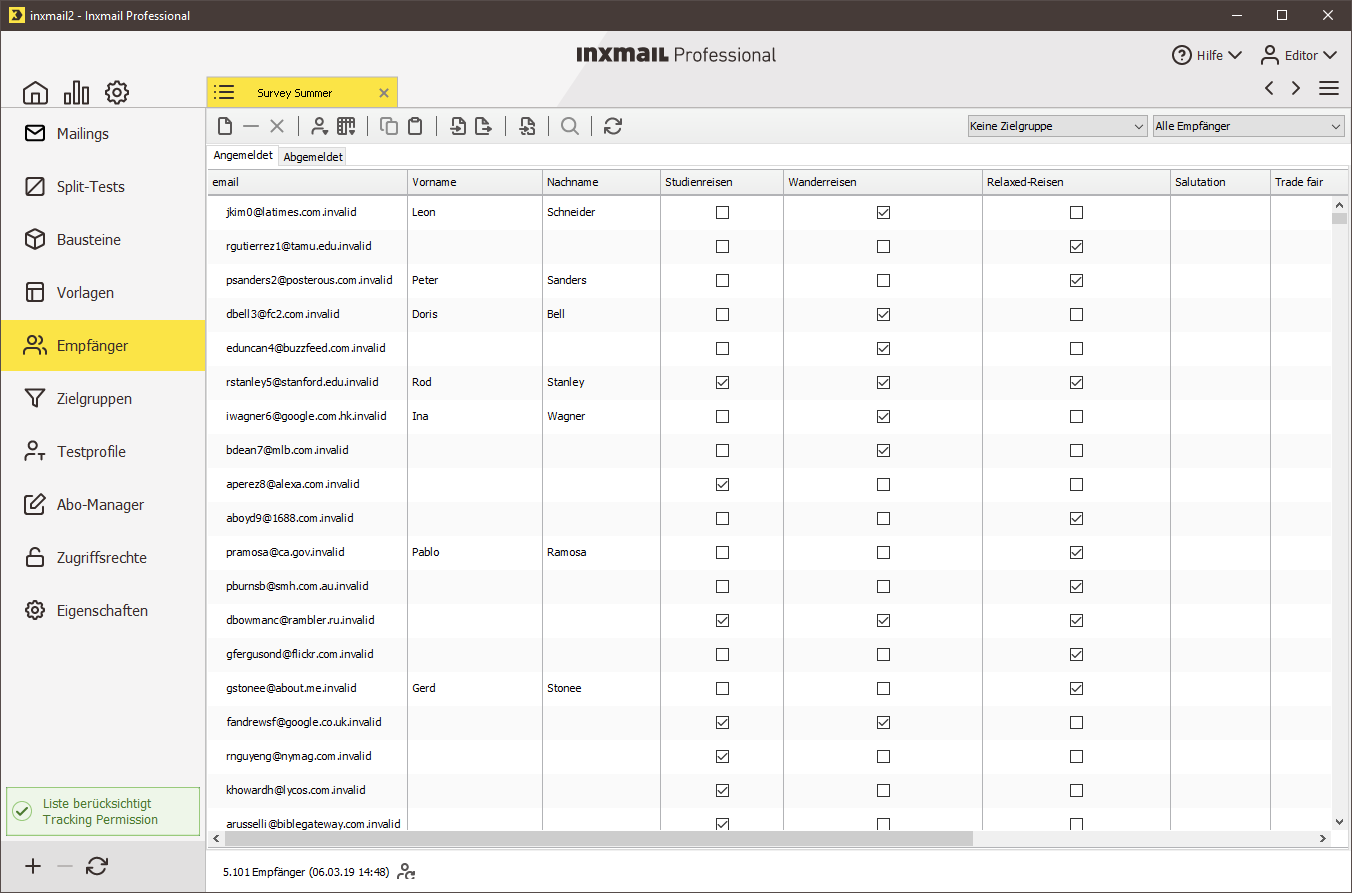The image size is (1352, 893).
Task: Refresh recipient table via toolbar refresh icon
Action: coord(613,126)
